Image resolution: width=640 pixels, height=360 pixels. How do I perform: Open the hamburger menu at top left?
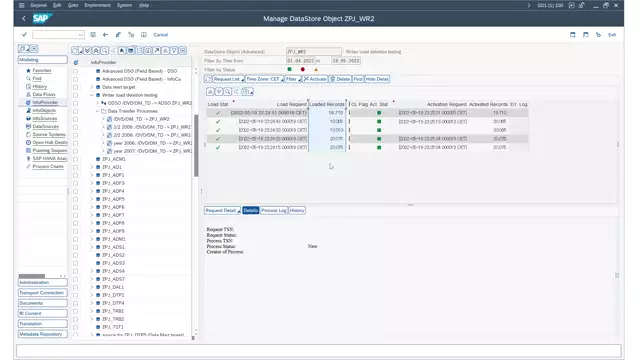pyautogui.click(x=22, y=5)
